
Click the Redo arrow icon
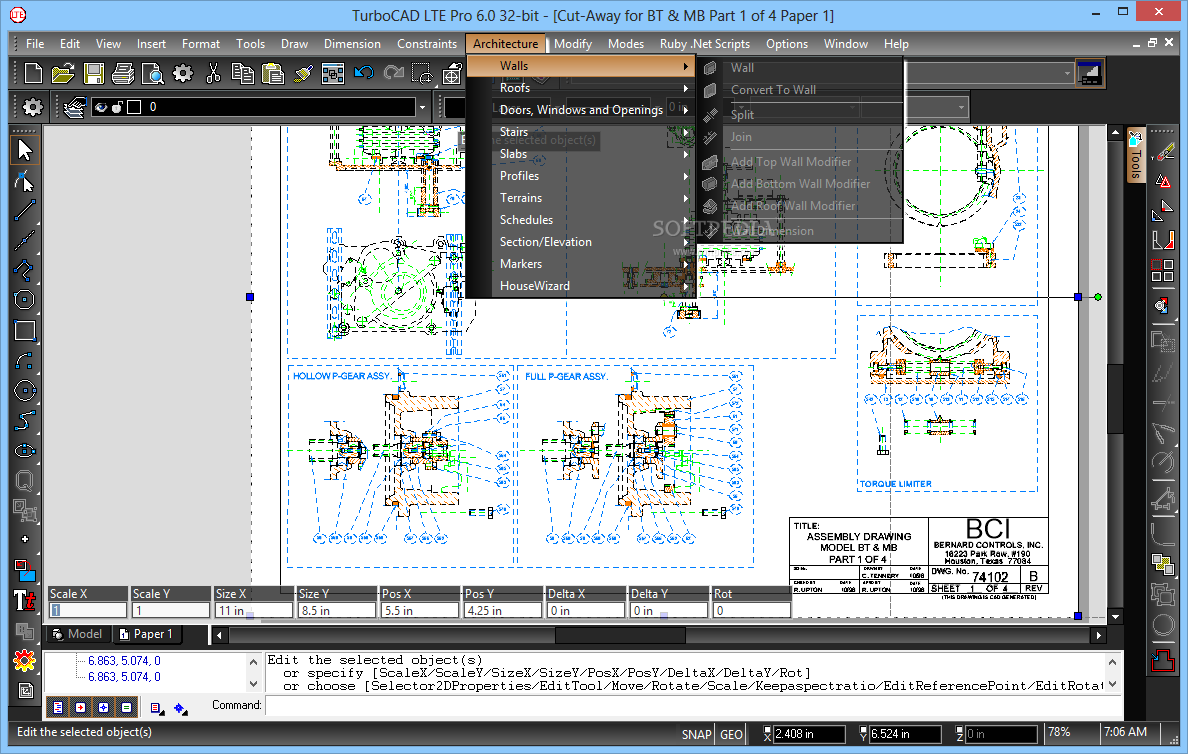tap(393, 74)
